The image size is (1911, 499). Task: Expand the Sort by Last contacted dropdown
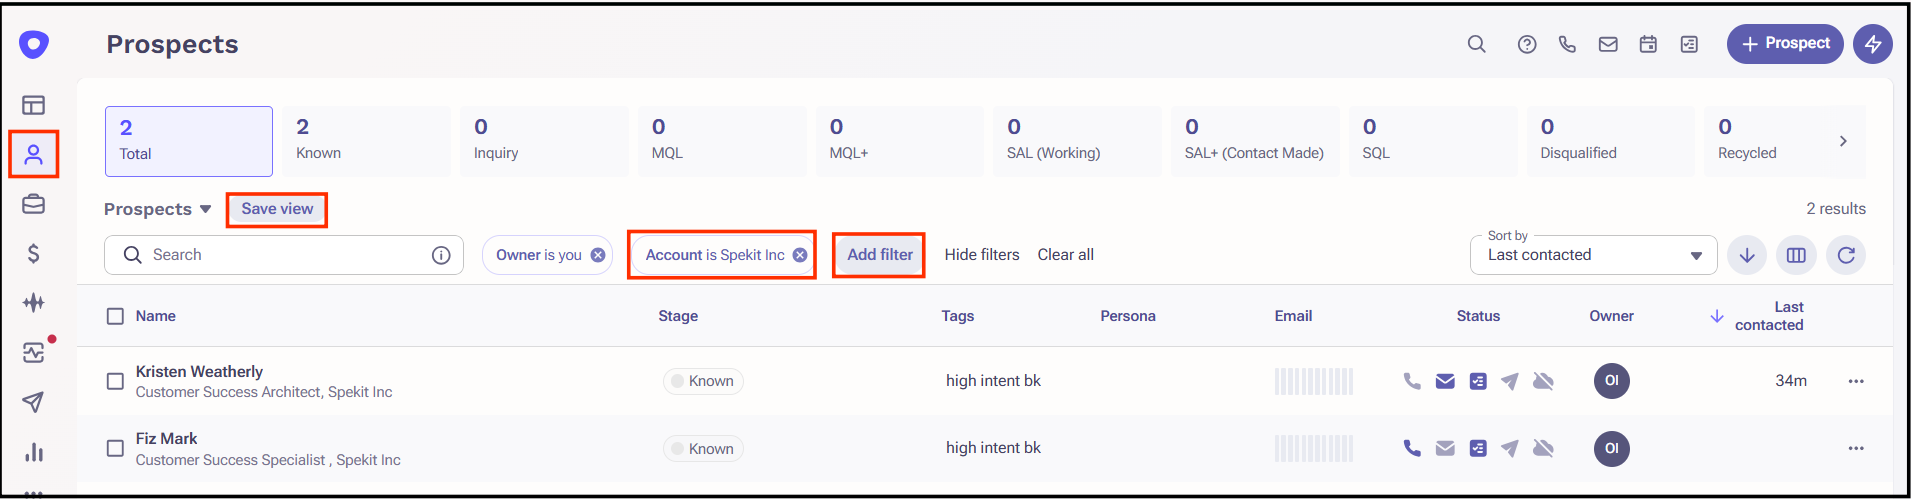click(x=1594, y=255)
